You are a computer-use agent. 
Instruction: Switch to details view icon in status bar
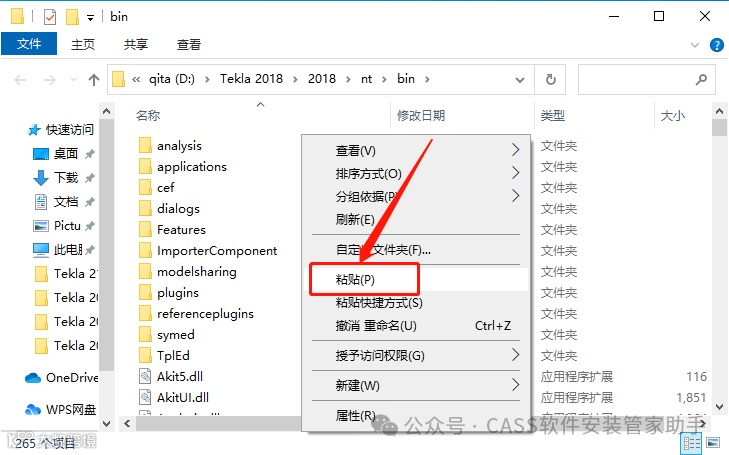point(691,444)
